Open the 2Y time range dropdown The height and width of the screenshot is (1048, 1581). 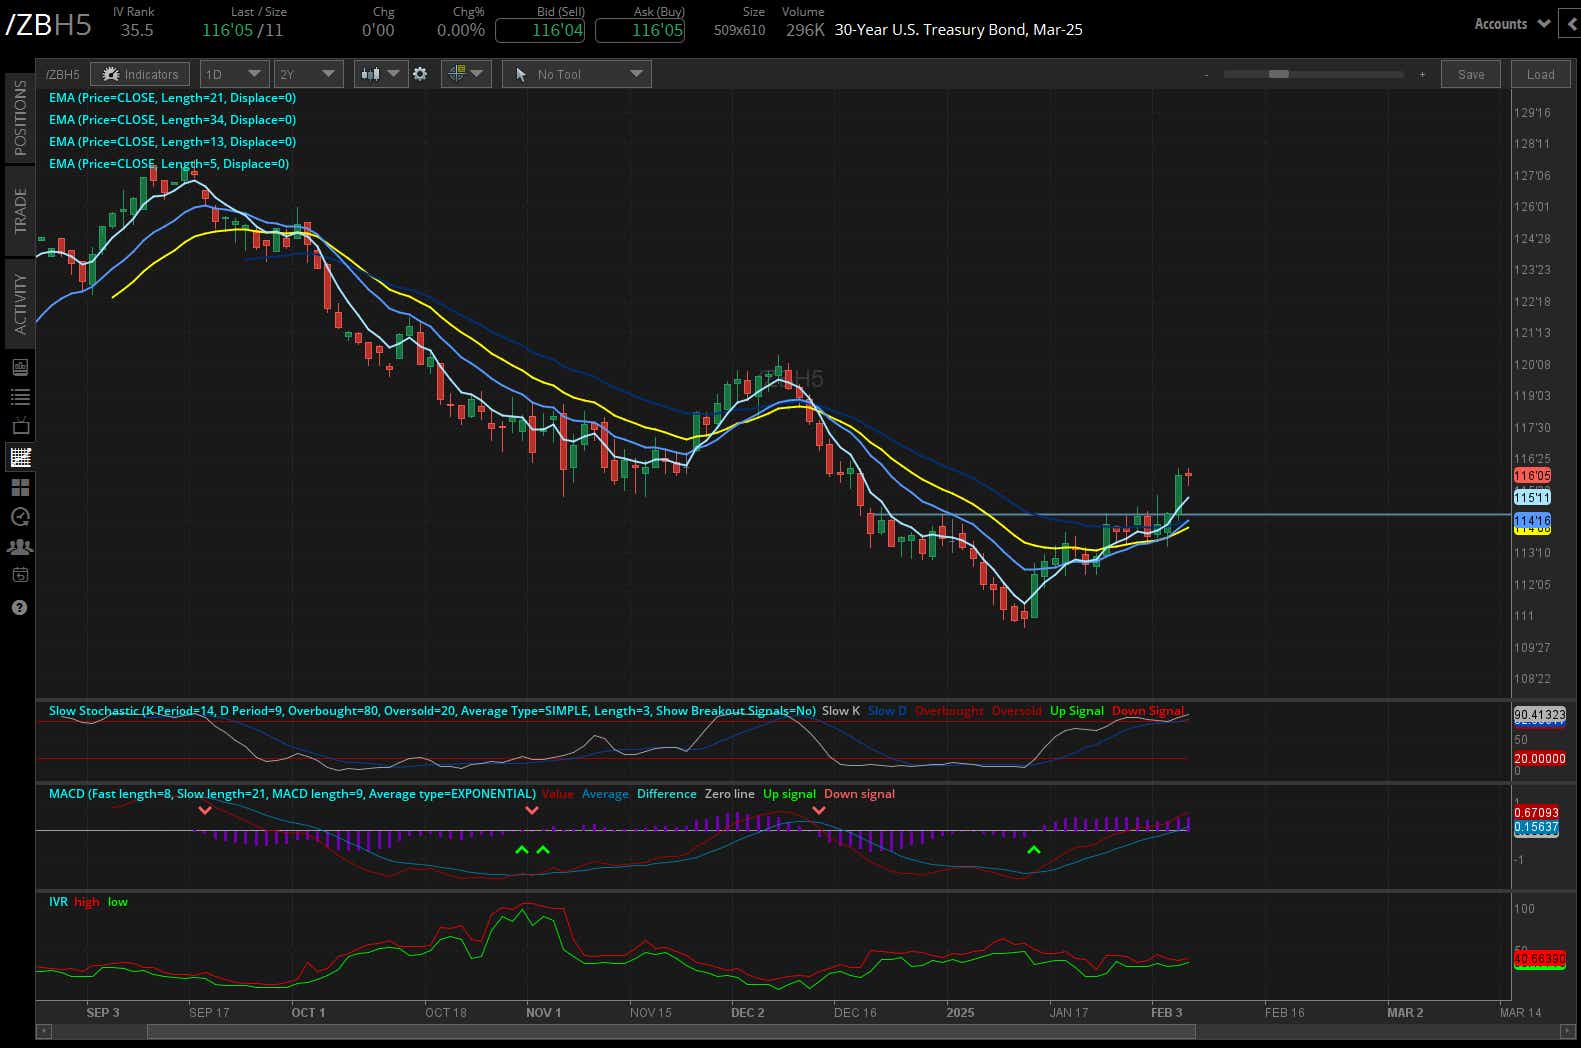(307, 74)
